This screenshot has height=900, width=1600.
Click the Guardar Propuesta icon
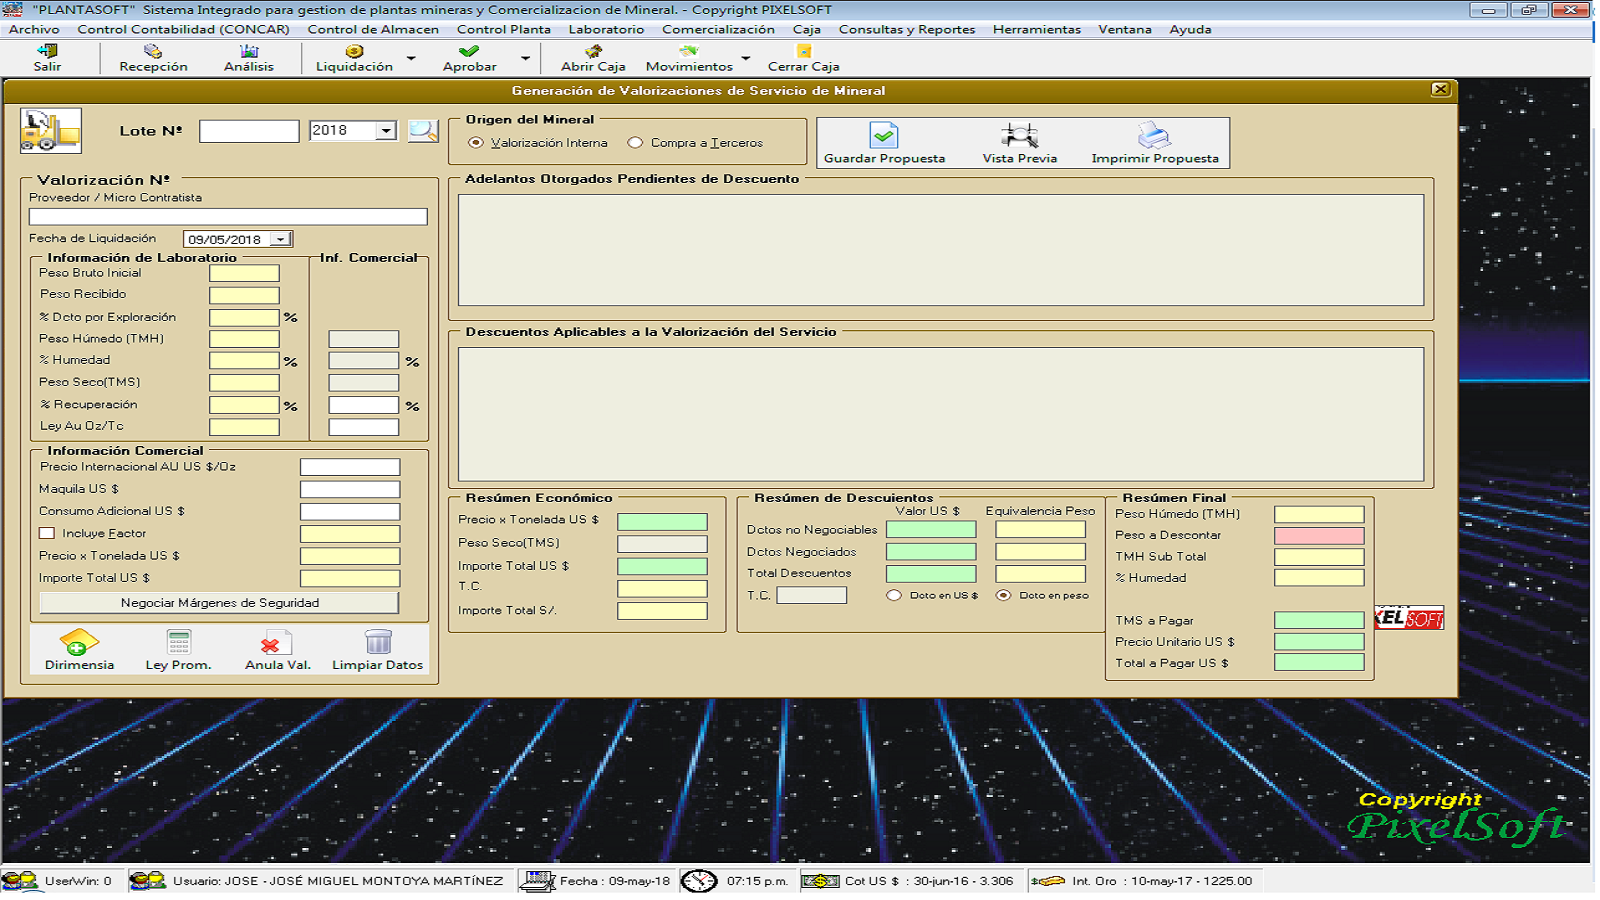[x=884, y=135]
